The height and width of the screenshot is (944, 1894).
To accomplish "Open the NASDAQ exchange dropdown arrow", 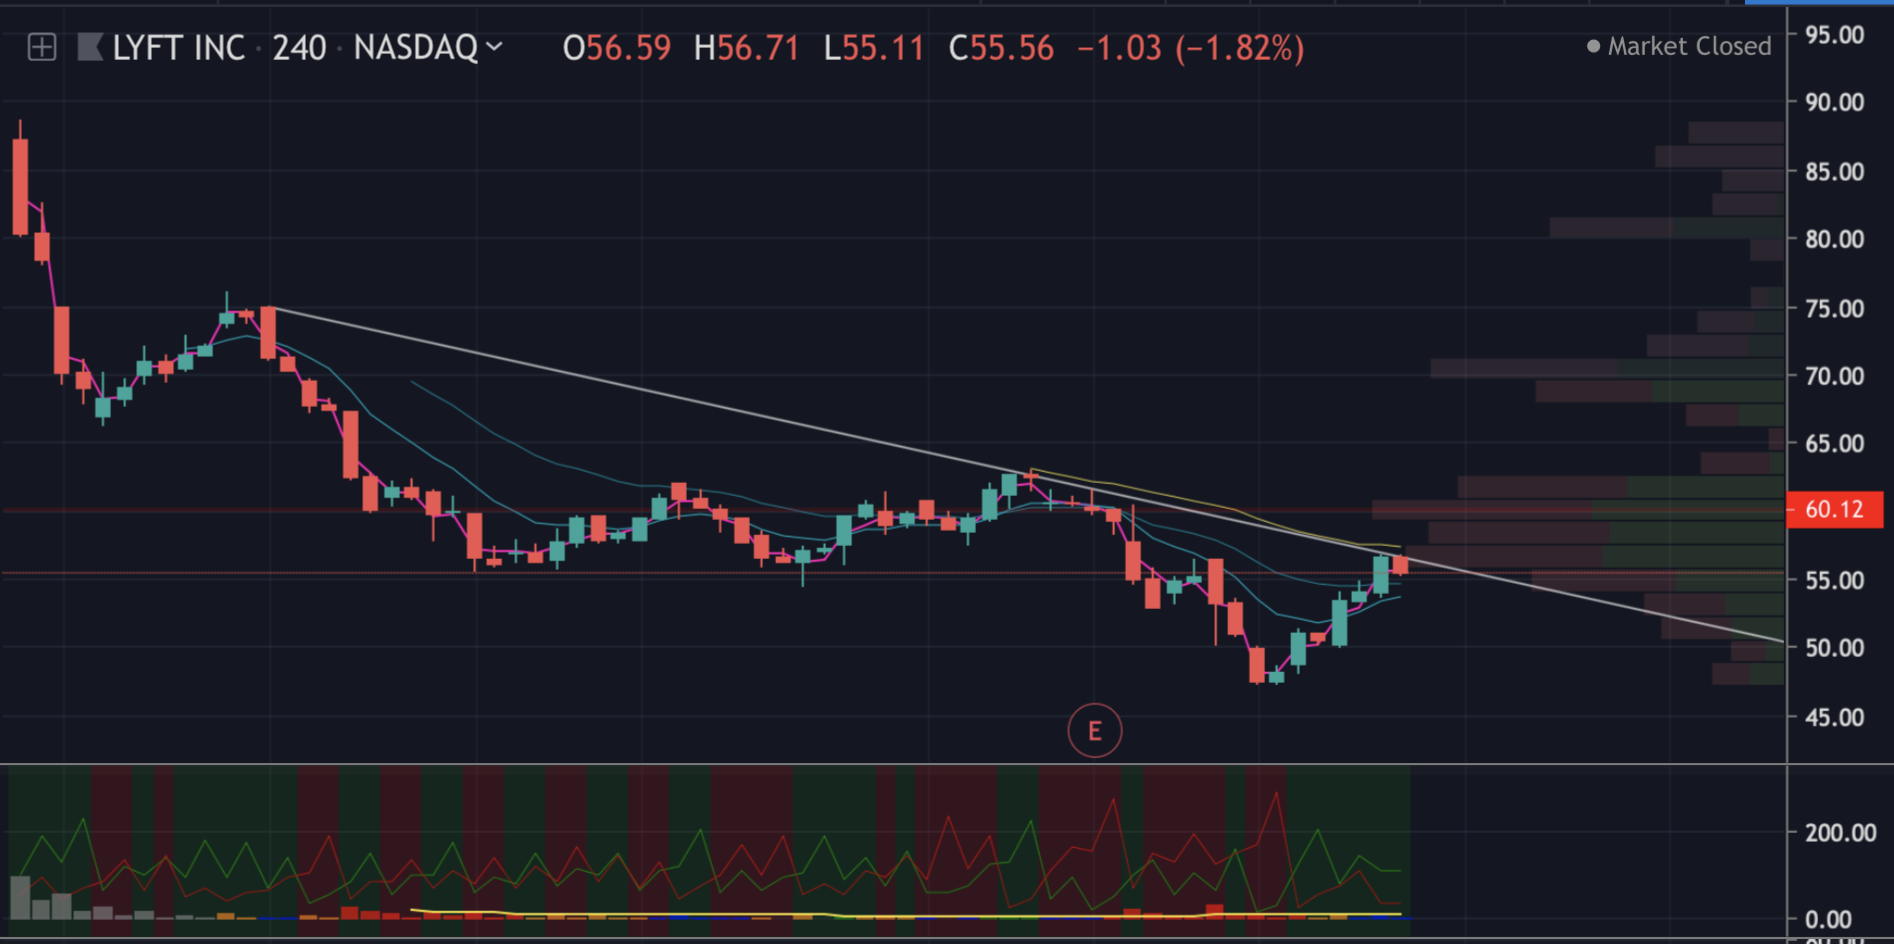I will [494, 46].
